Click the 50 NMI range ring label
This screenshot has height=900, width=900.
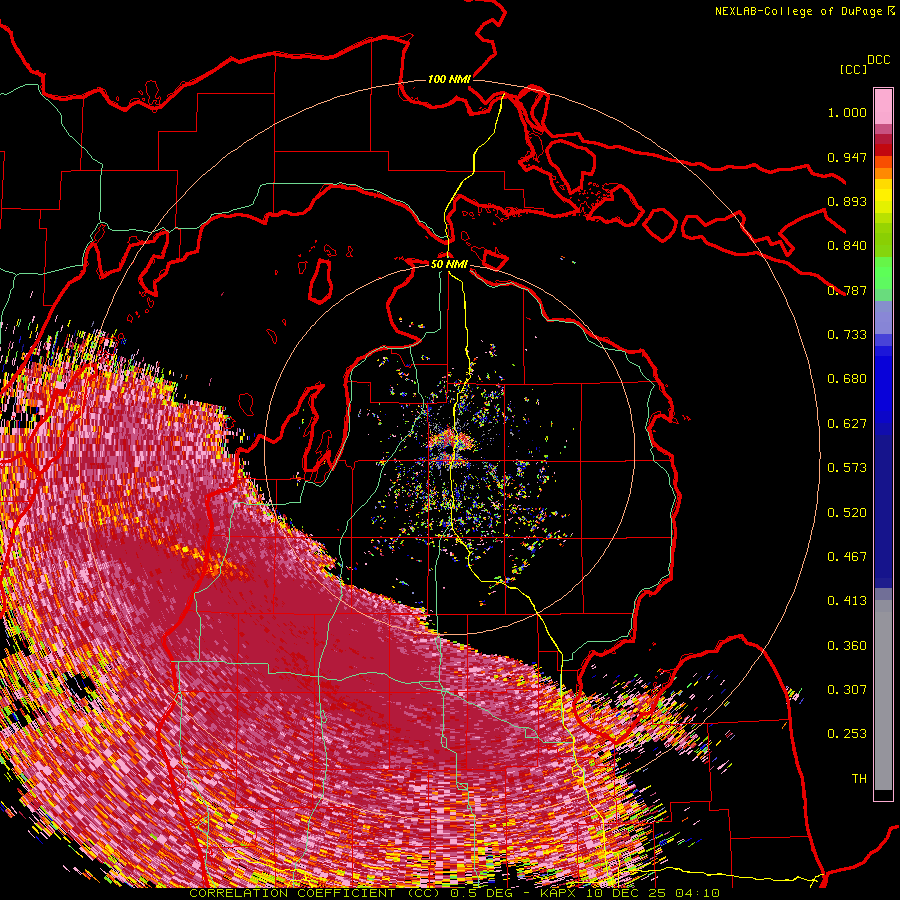[x=449, y=264]
